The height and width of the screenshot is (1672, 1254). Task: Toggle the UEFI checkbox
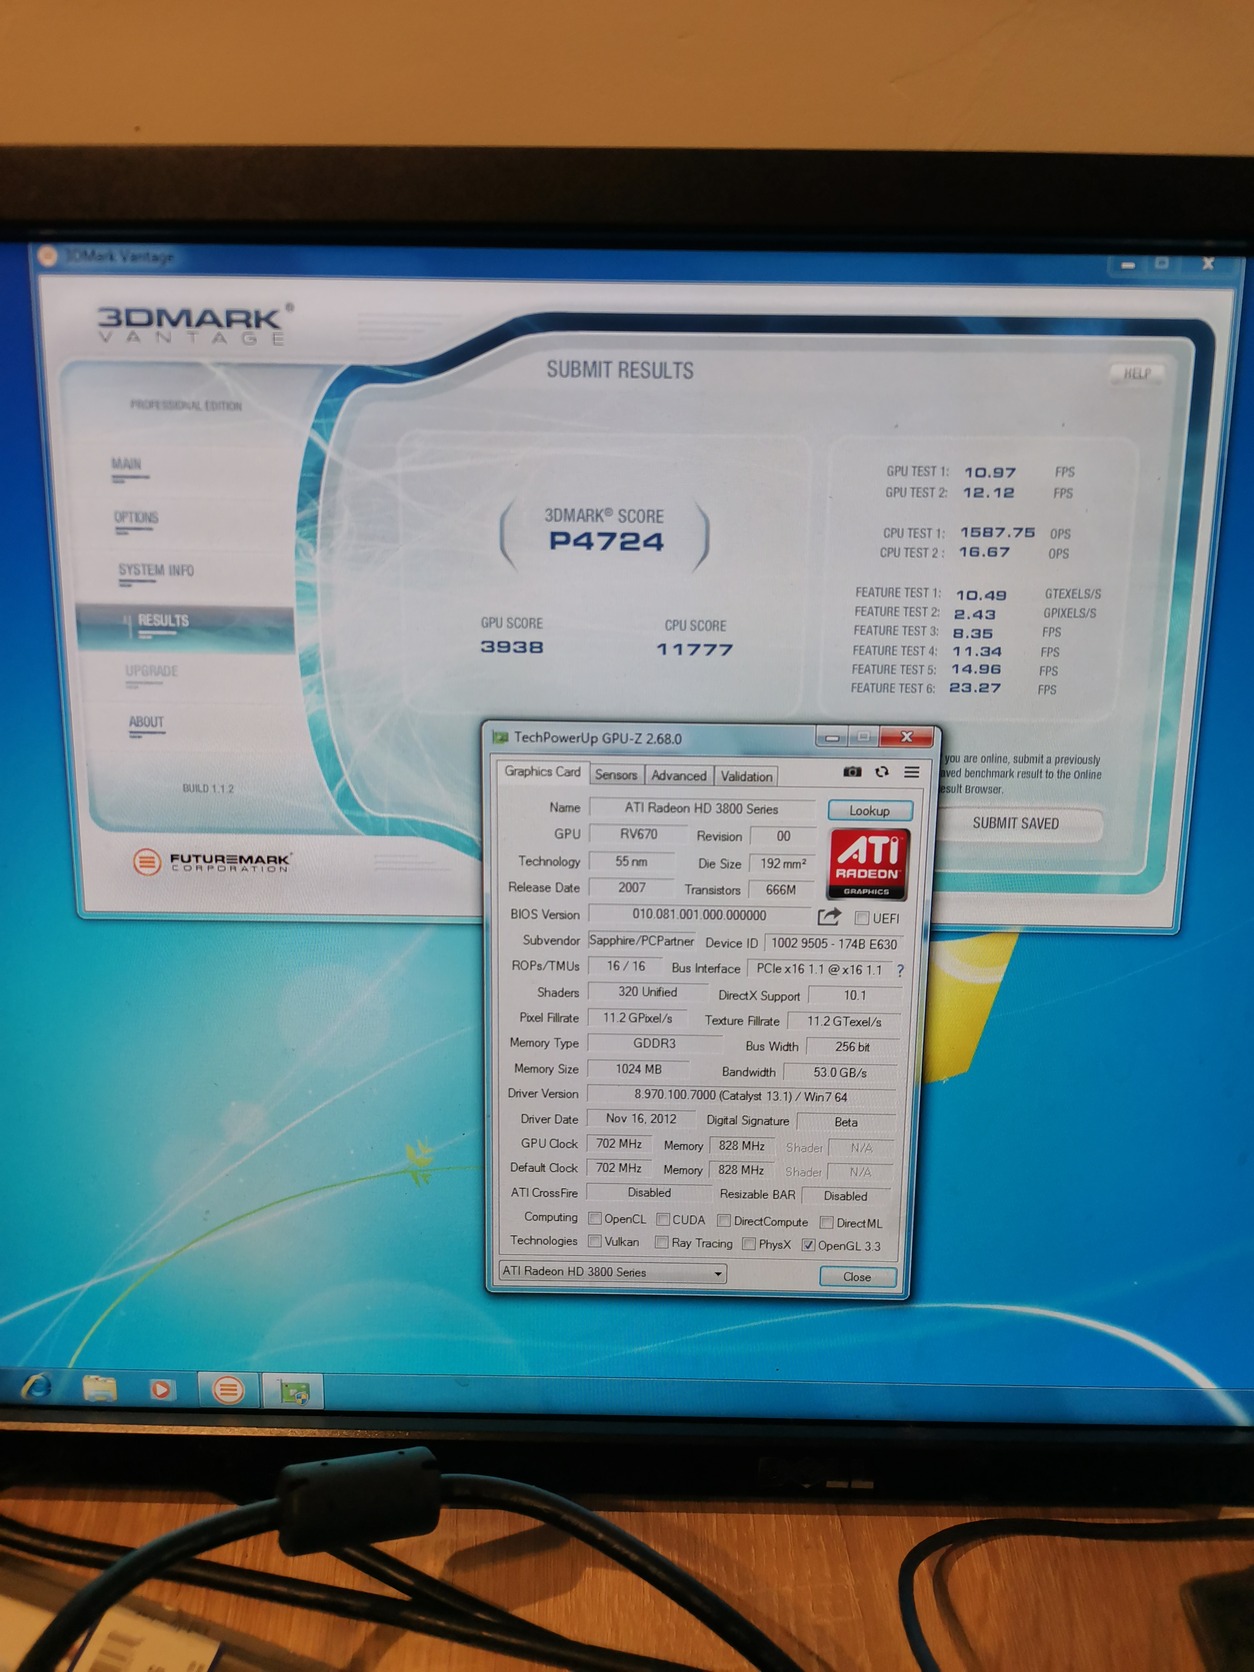862,918
